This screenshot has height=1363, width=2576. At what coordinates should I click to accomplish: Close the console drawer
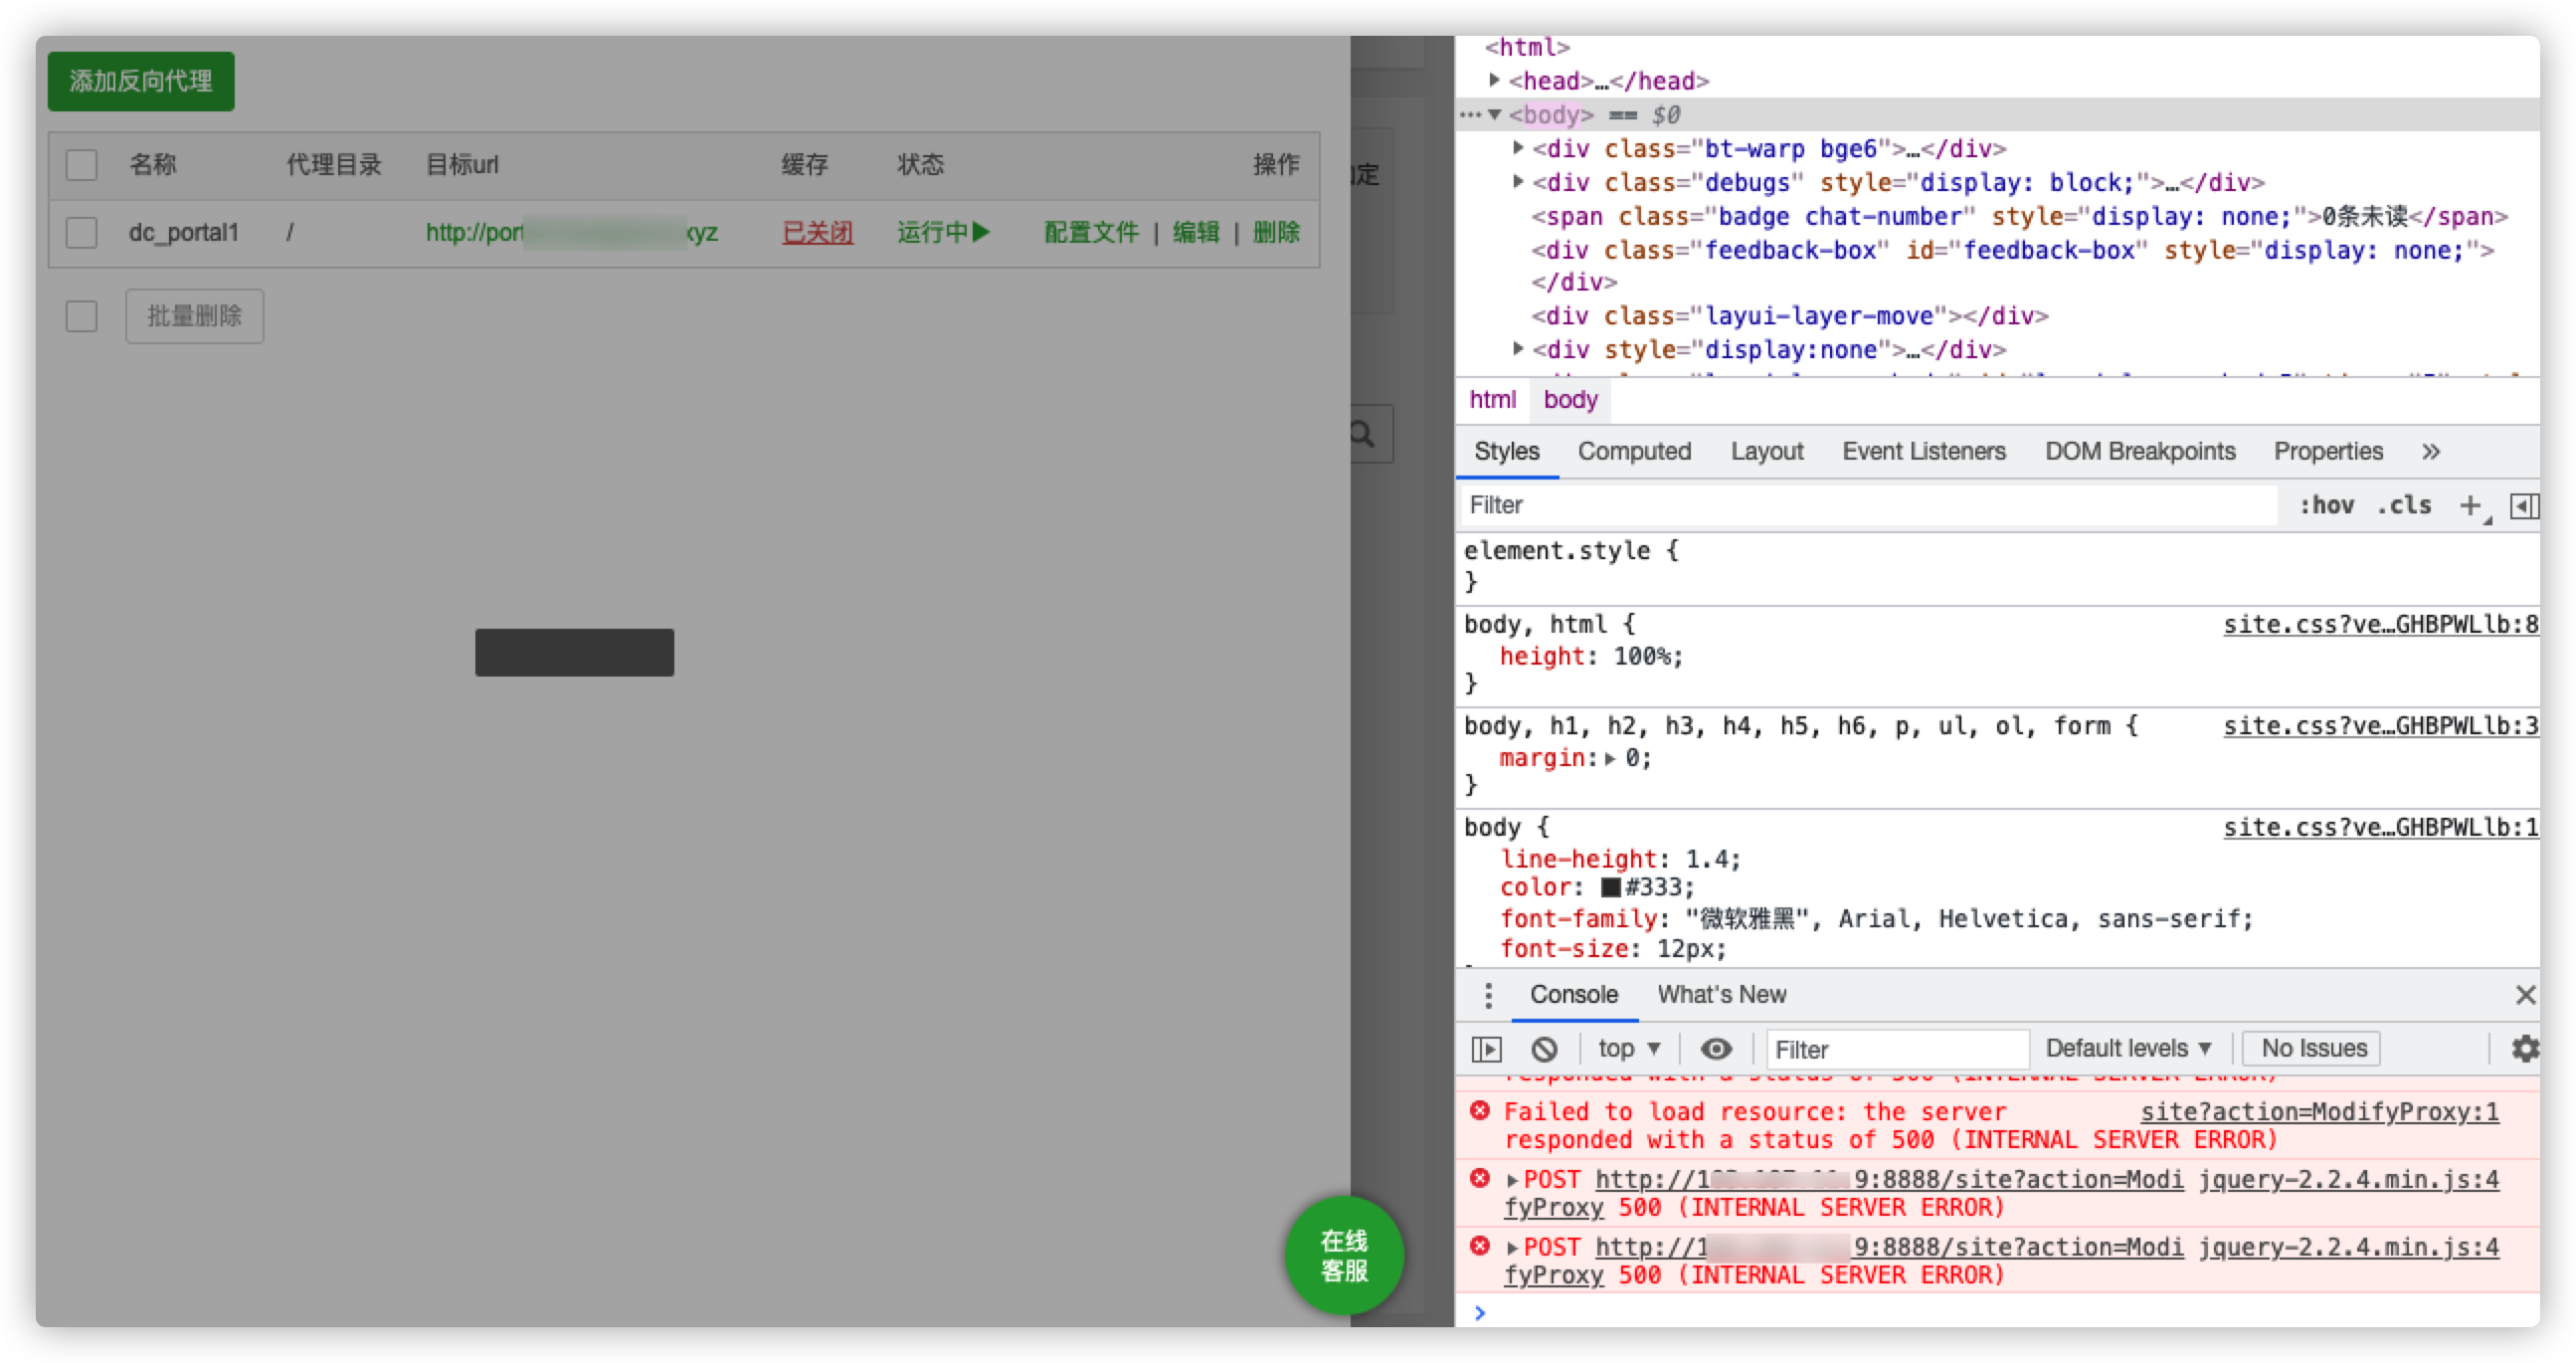pos(2525,995)
